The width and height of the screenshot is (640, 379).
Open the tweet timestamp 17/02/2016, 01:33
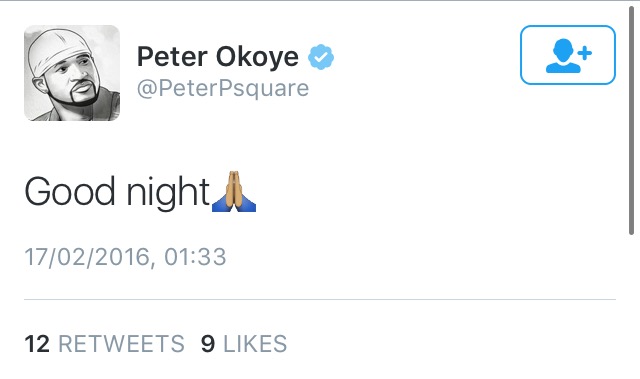[x=125, y=257]
